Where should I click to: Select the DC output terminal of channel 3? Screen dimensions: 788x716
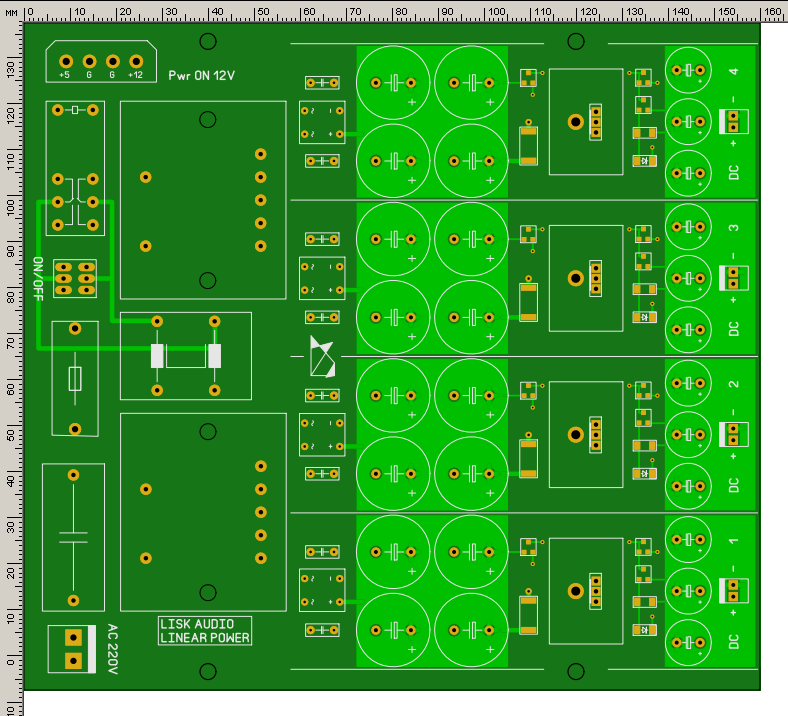tap(734, 278)
